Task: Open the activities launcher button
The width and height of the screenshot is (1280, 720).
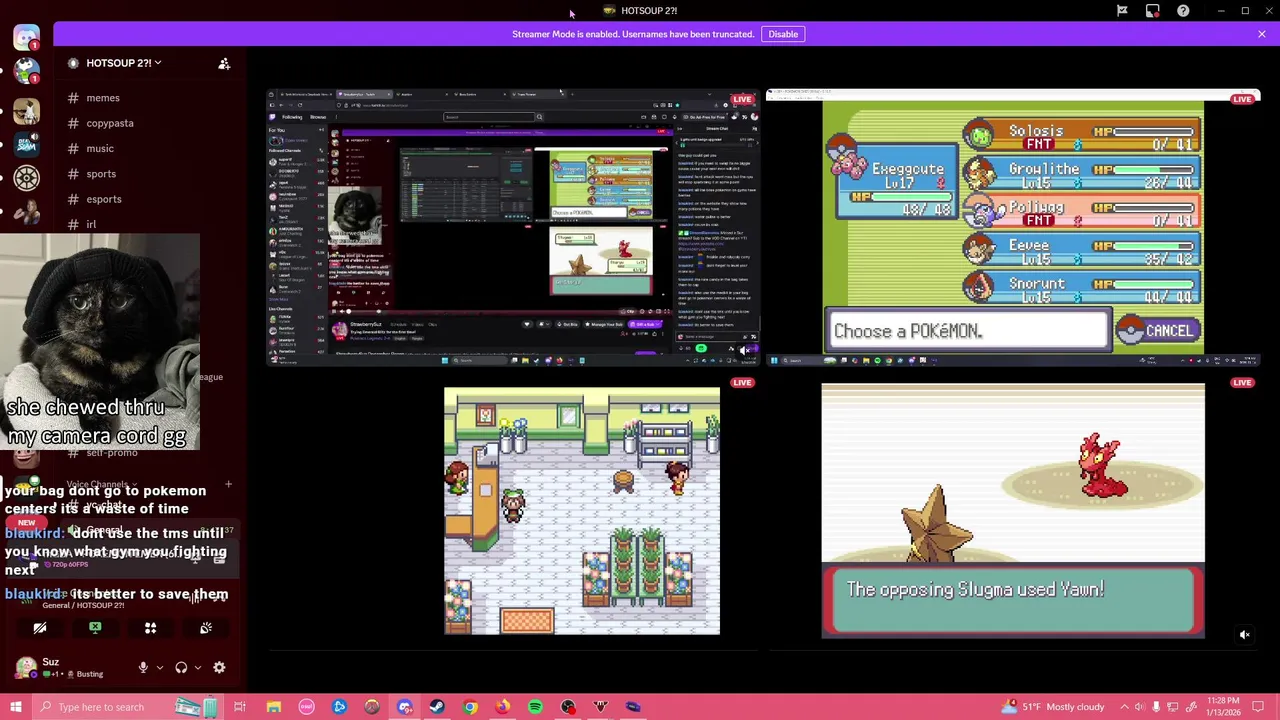Action: (150, 628)
